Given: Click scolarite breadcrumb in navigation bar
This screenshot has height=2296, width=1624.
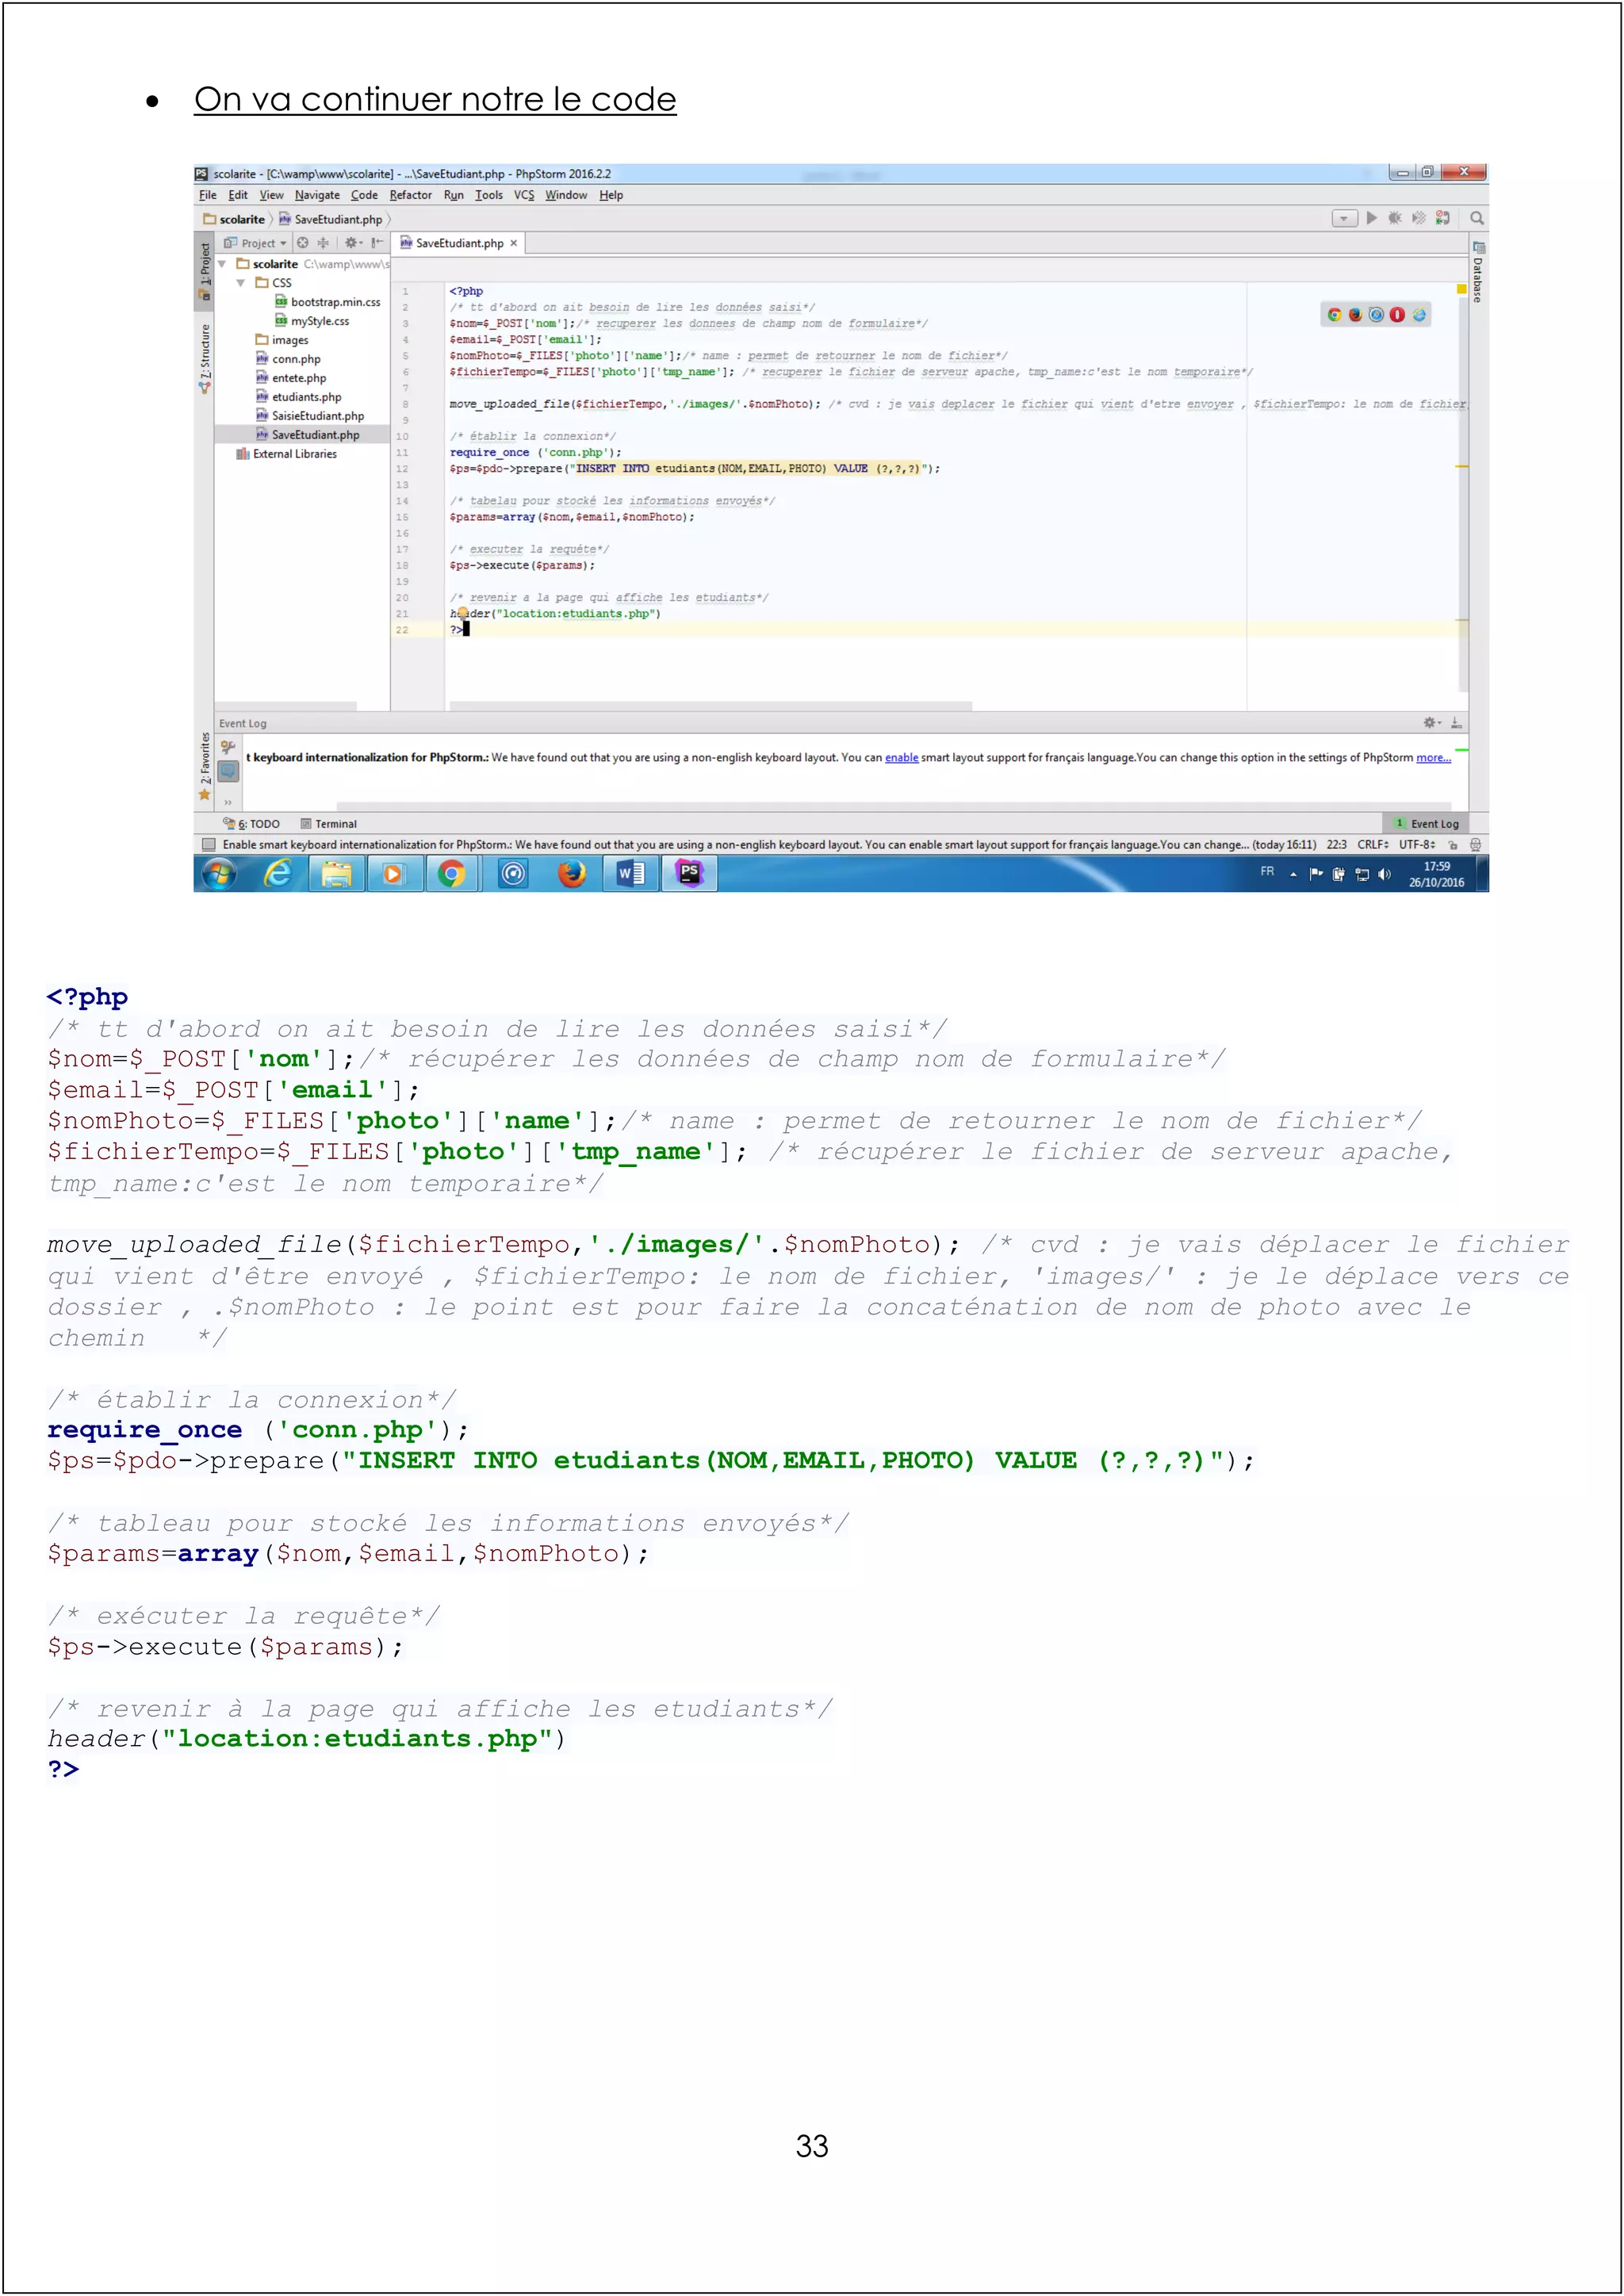Looking at the screenshot, I should point(235,219).
